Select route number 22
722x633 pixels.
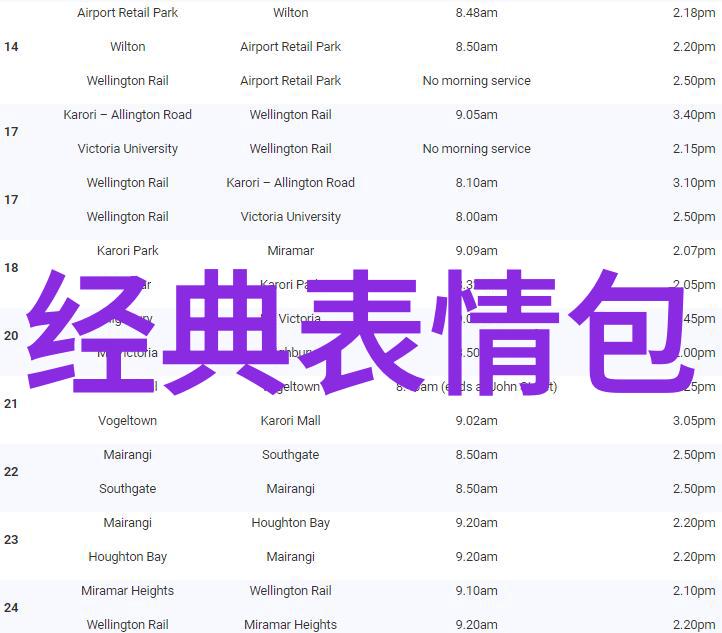click(11, 472)
